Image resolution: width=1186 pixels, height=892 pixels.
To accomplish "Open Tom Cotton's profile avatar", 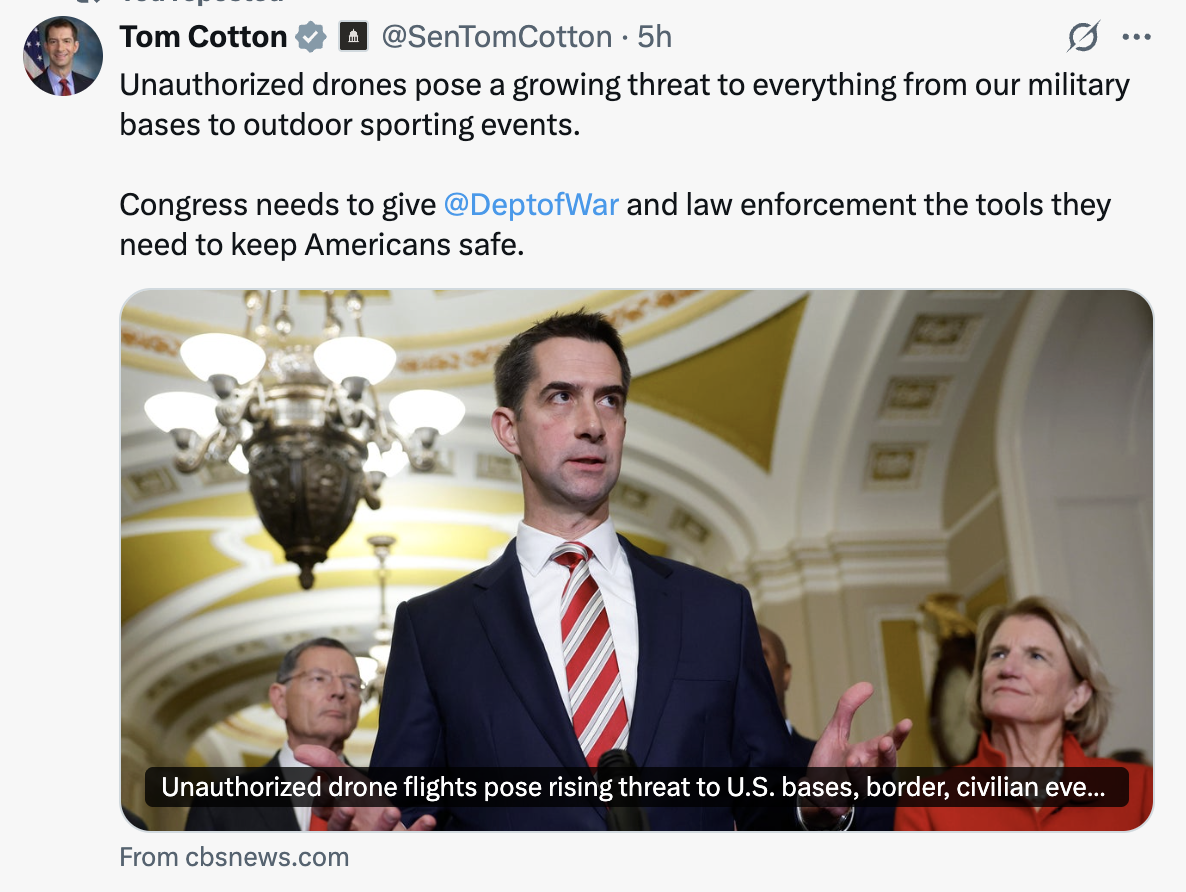I will pos(63,56).
